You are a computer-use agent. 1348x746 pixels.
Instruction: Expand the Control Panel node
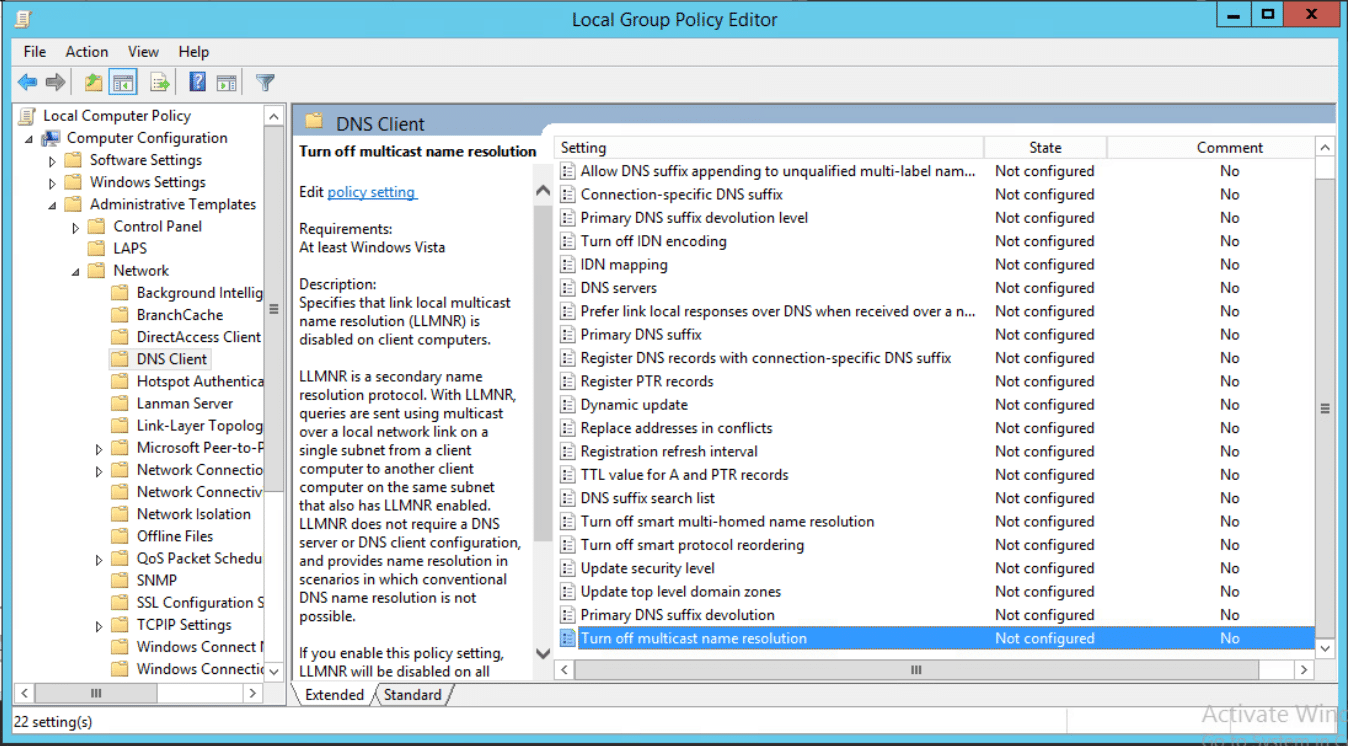pos(76,227)
